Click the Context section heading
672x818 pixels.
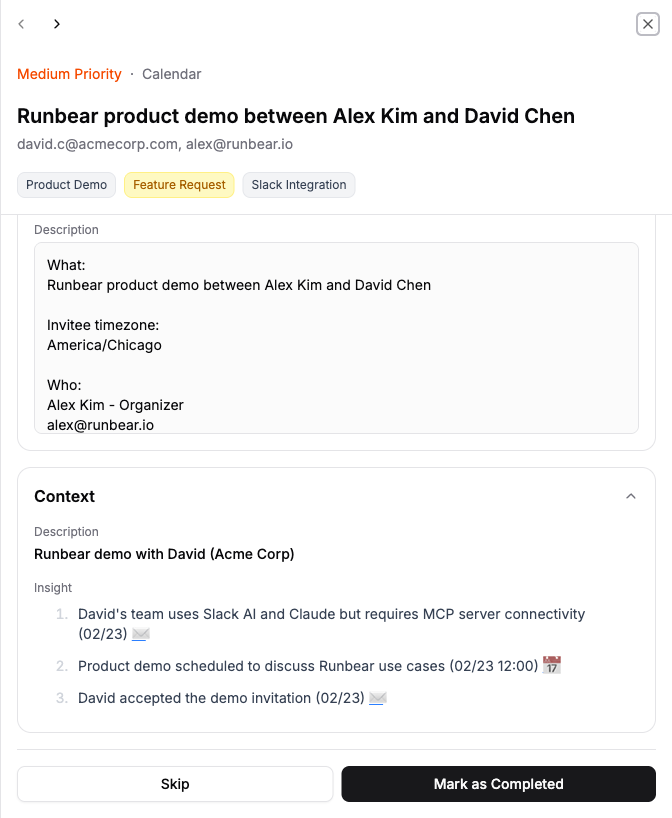(x=65, y=496)
